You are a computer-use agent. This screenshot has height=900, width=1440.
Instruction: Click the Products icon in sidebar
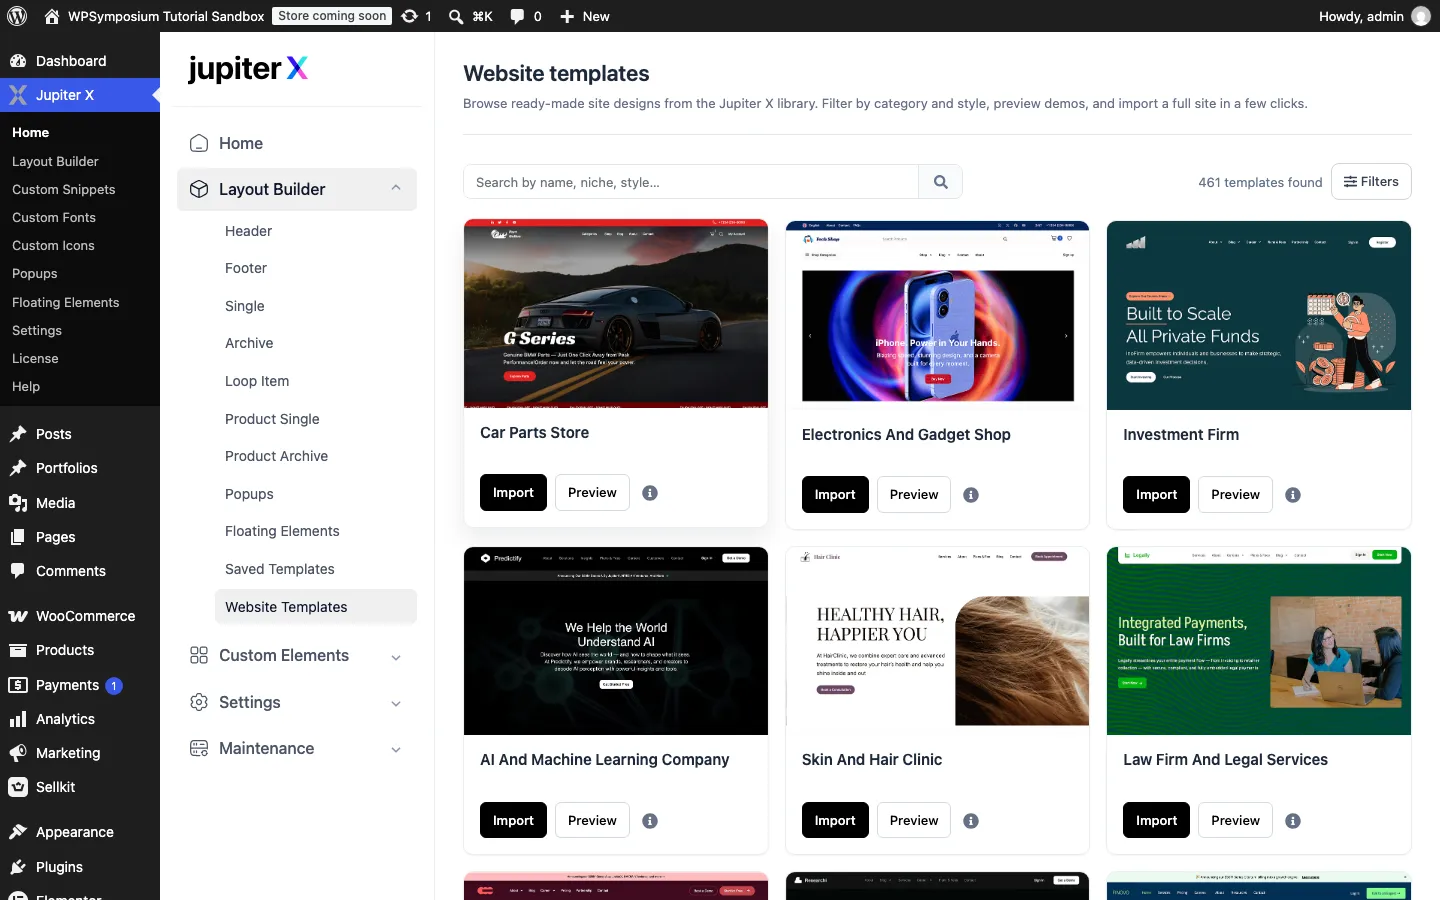[18, 650]
